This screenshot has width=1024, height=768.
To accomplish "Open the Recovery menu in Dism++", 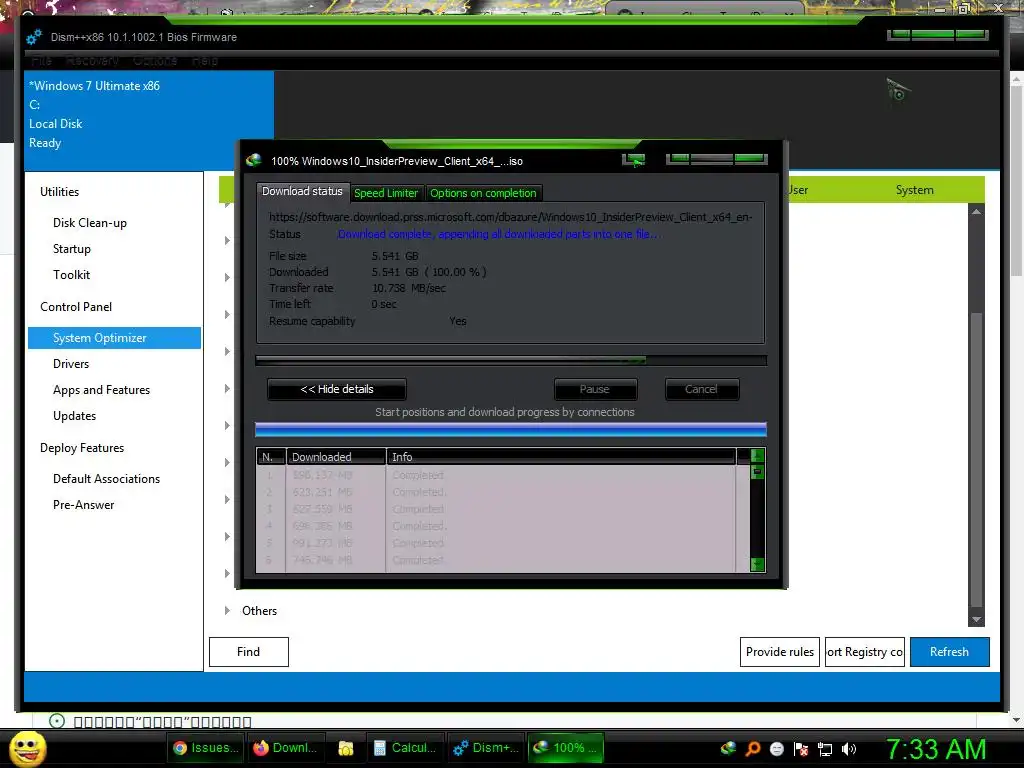I will coord(92,61).
